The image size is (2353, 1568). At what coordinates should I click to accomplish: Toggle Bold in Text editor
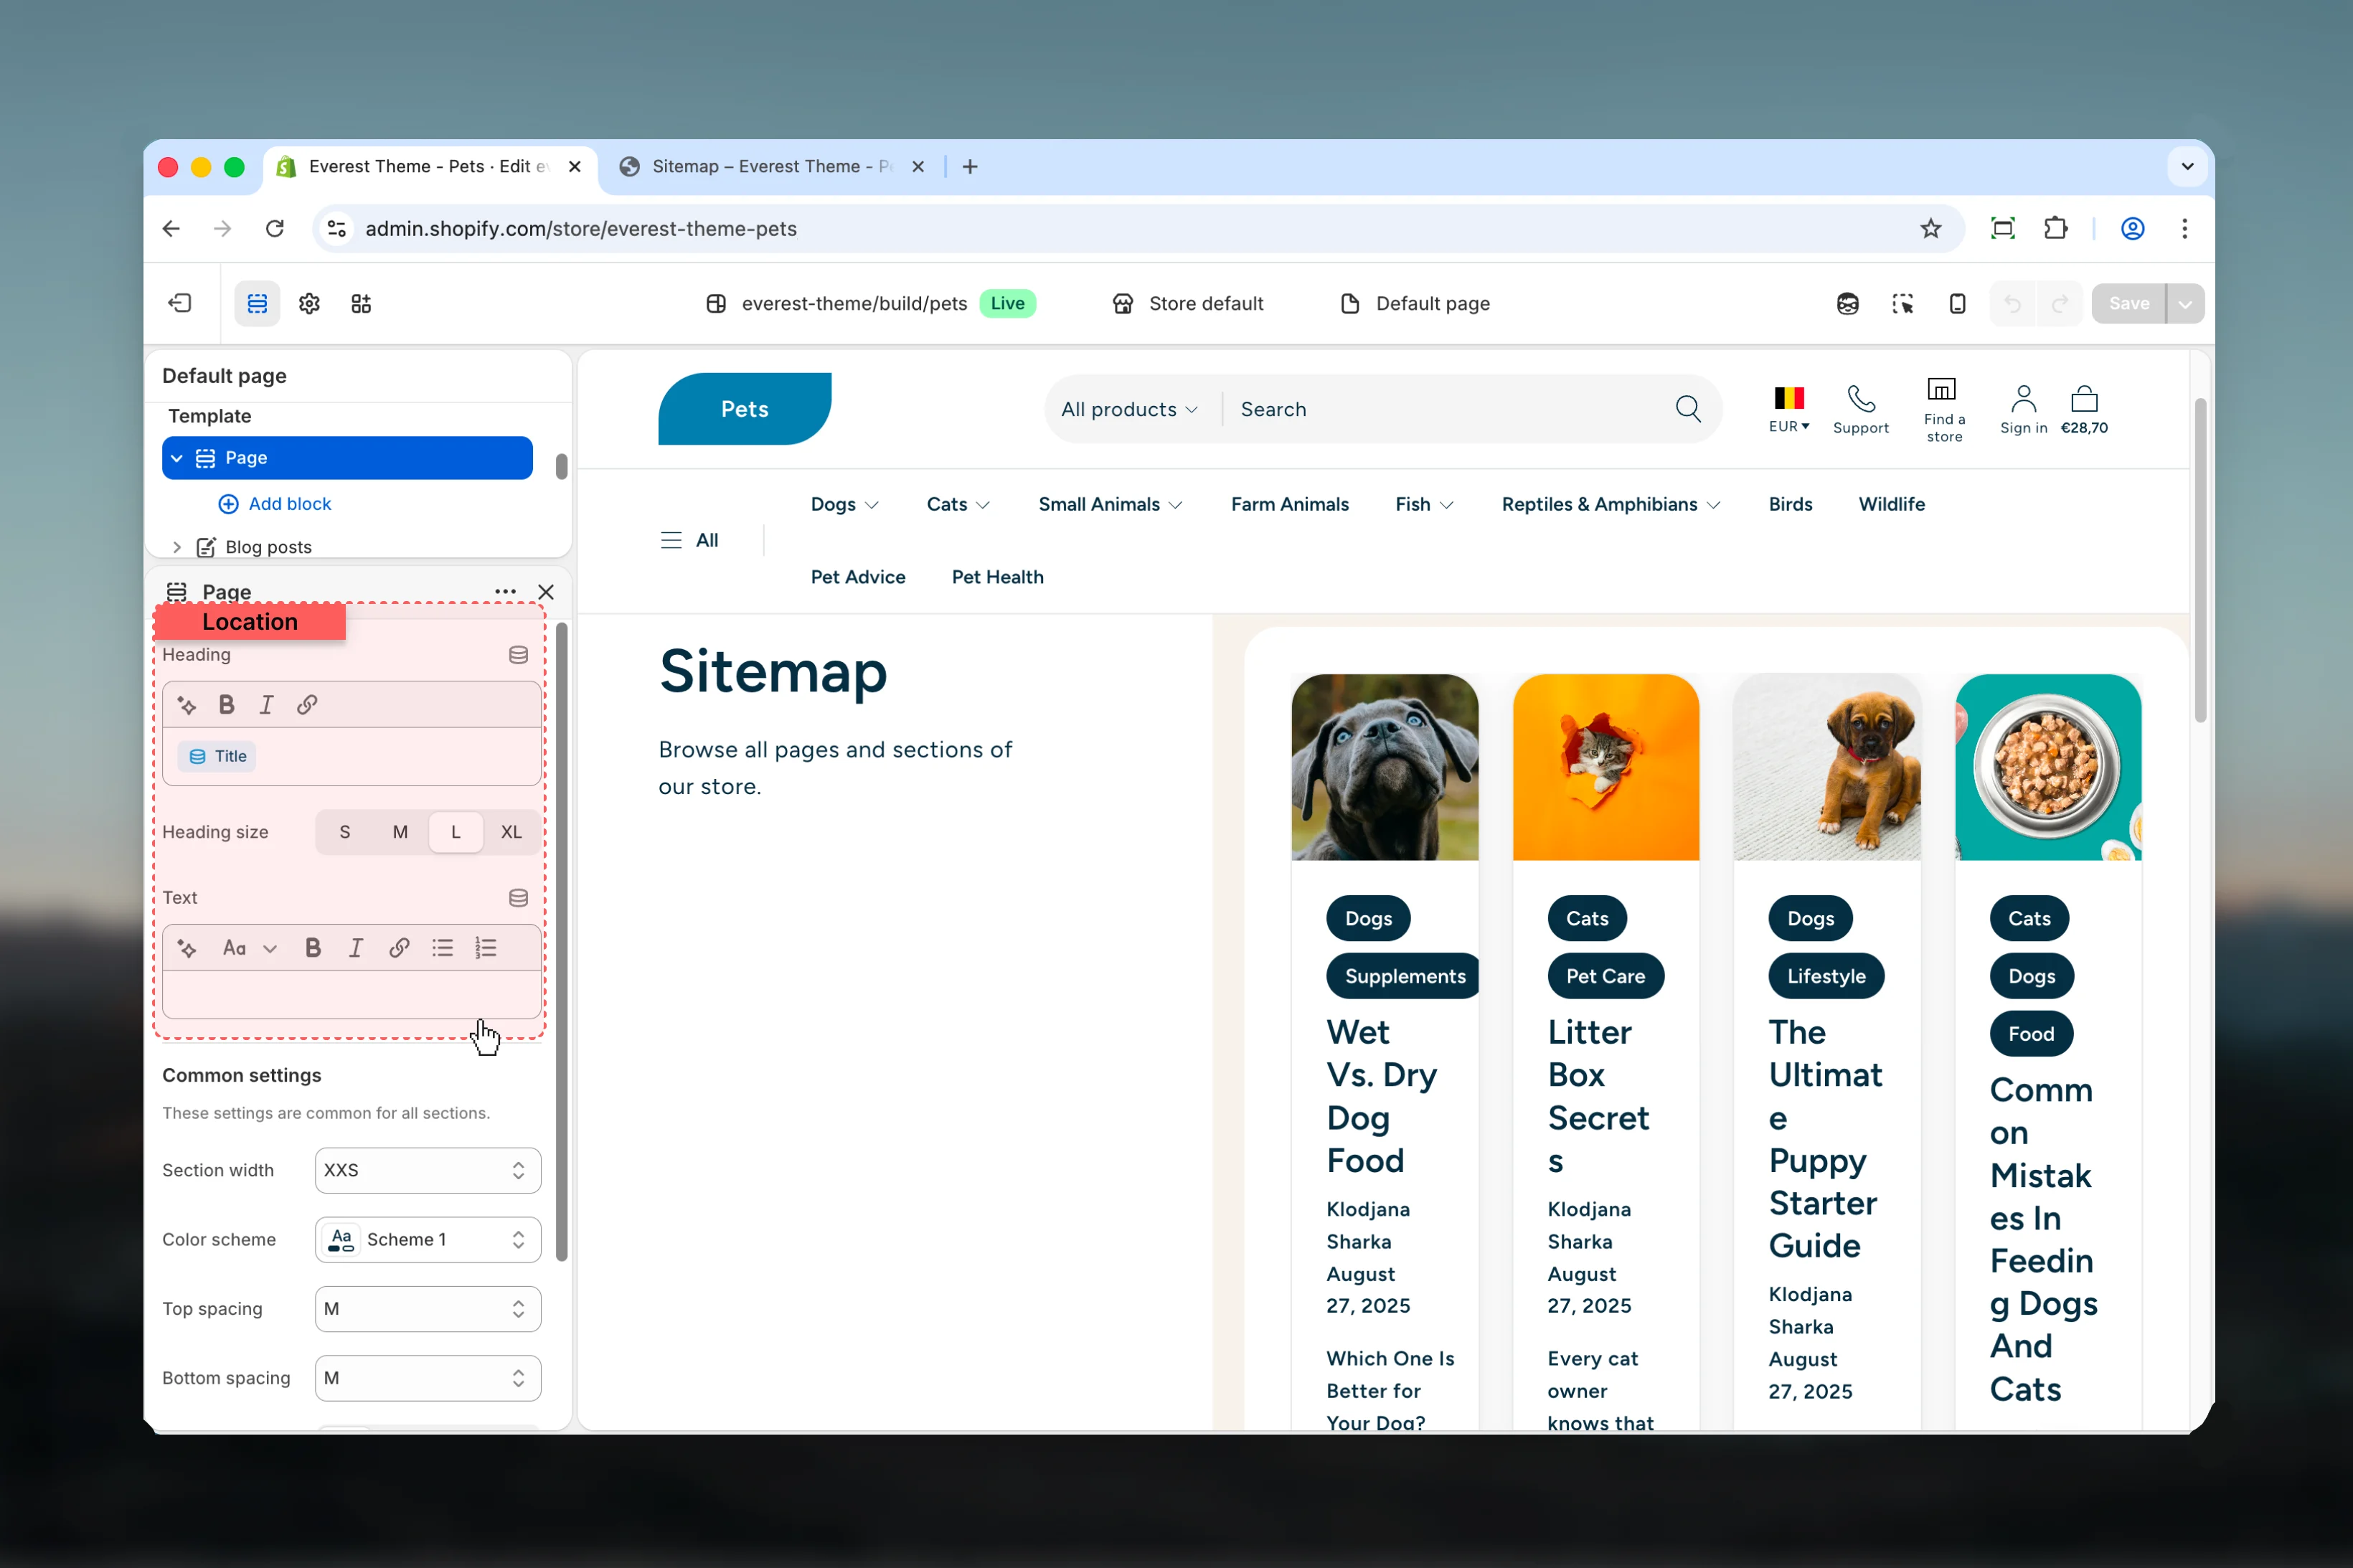313,948
